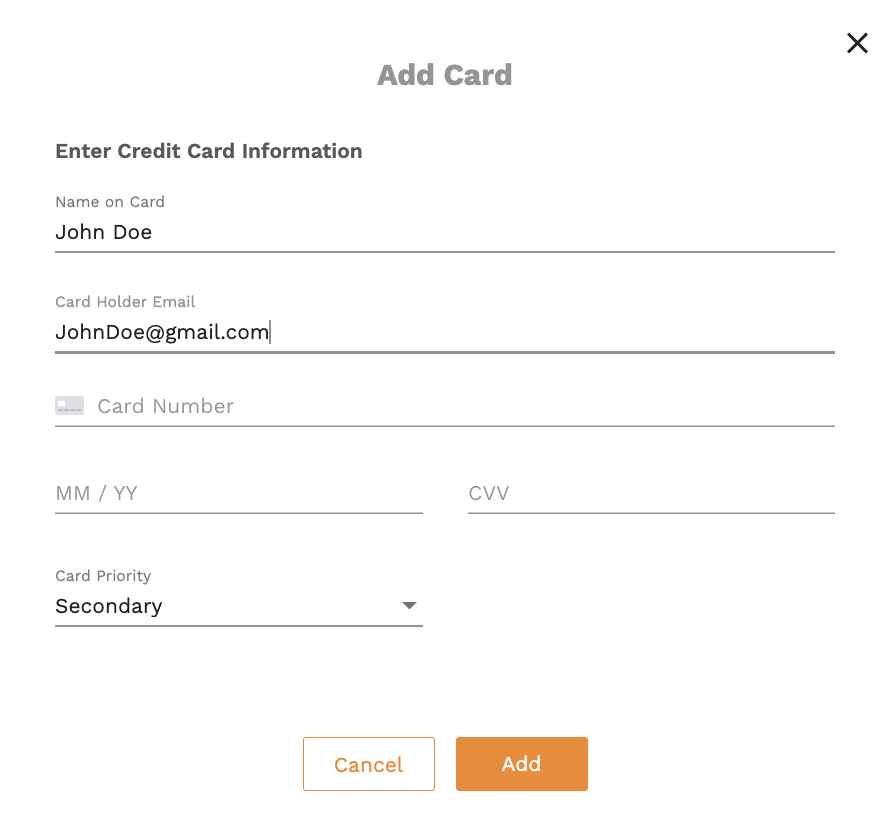Expand the Card Priority dropdown arrow

(409, 606)
